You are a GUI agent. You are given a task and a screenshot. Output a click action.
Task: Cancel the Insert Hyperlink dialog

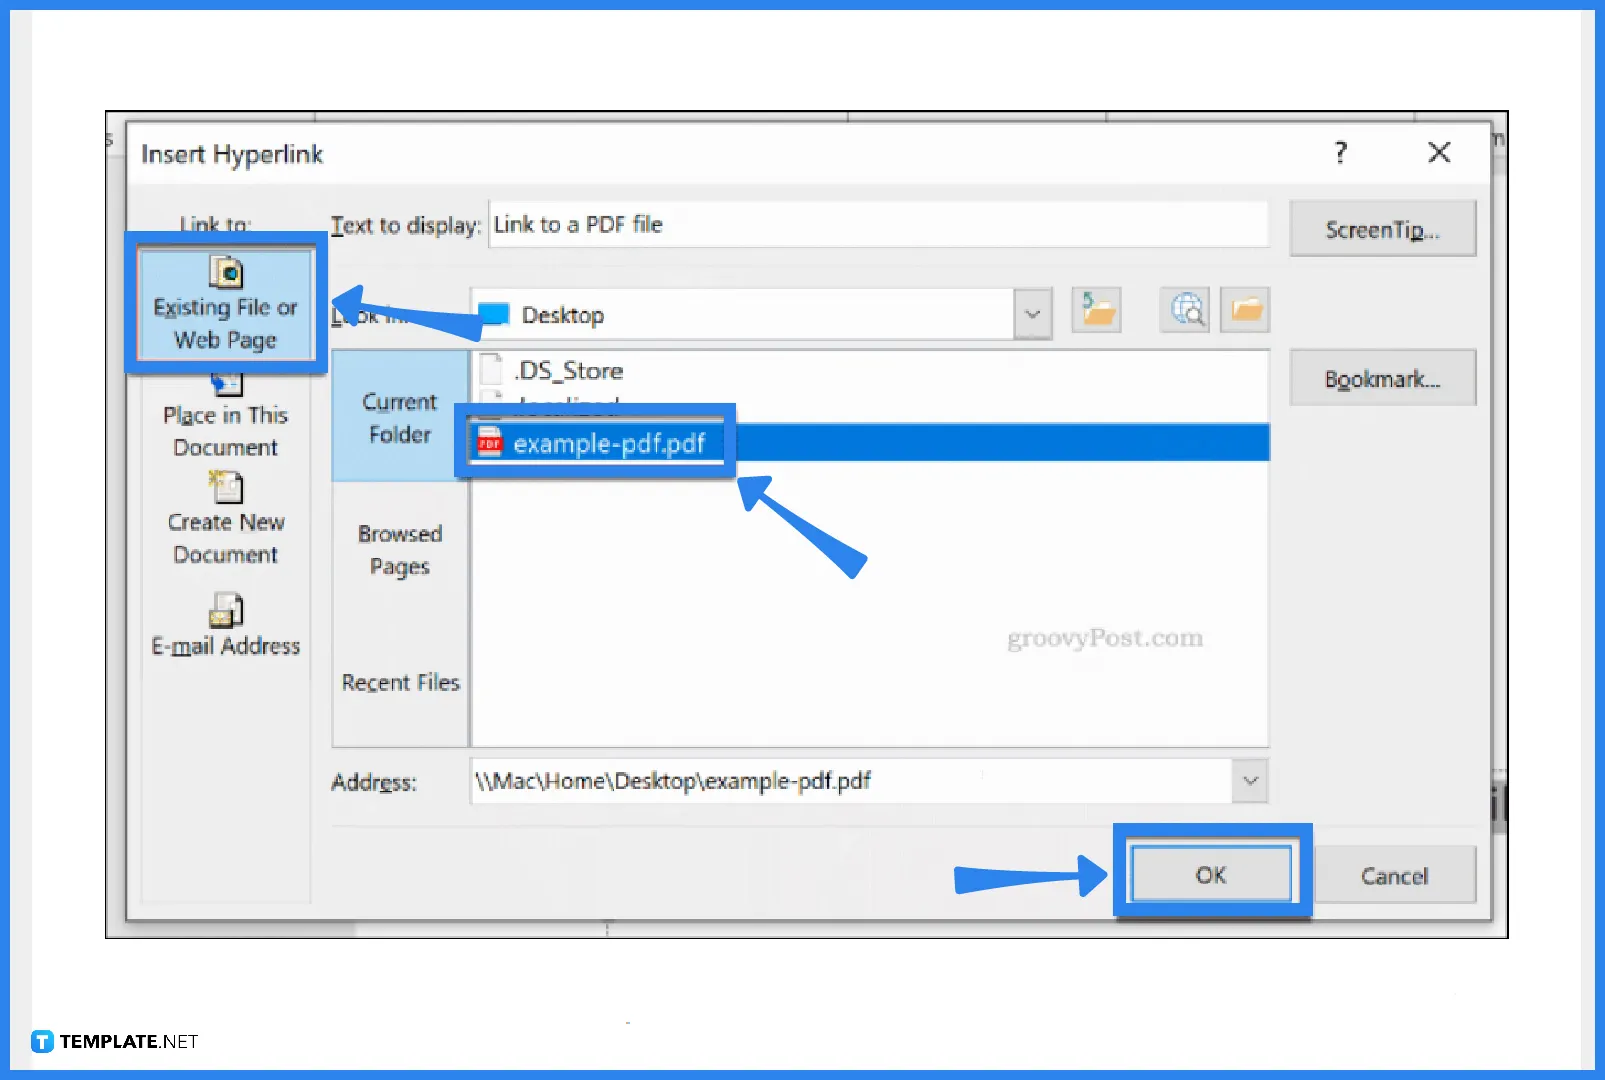(x=1394, y=875)
